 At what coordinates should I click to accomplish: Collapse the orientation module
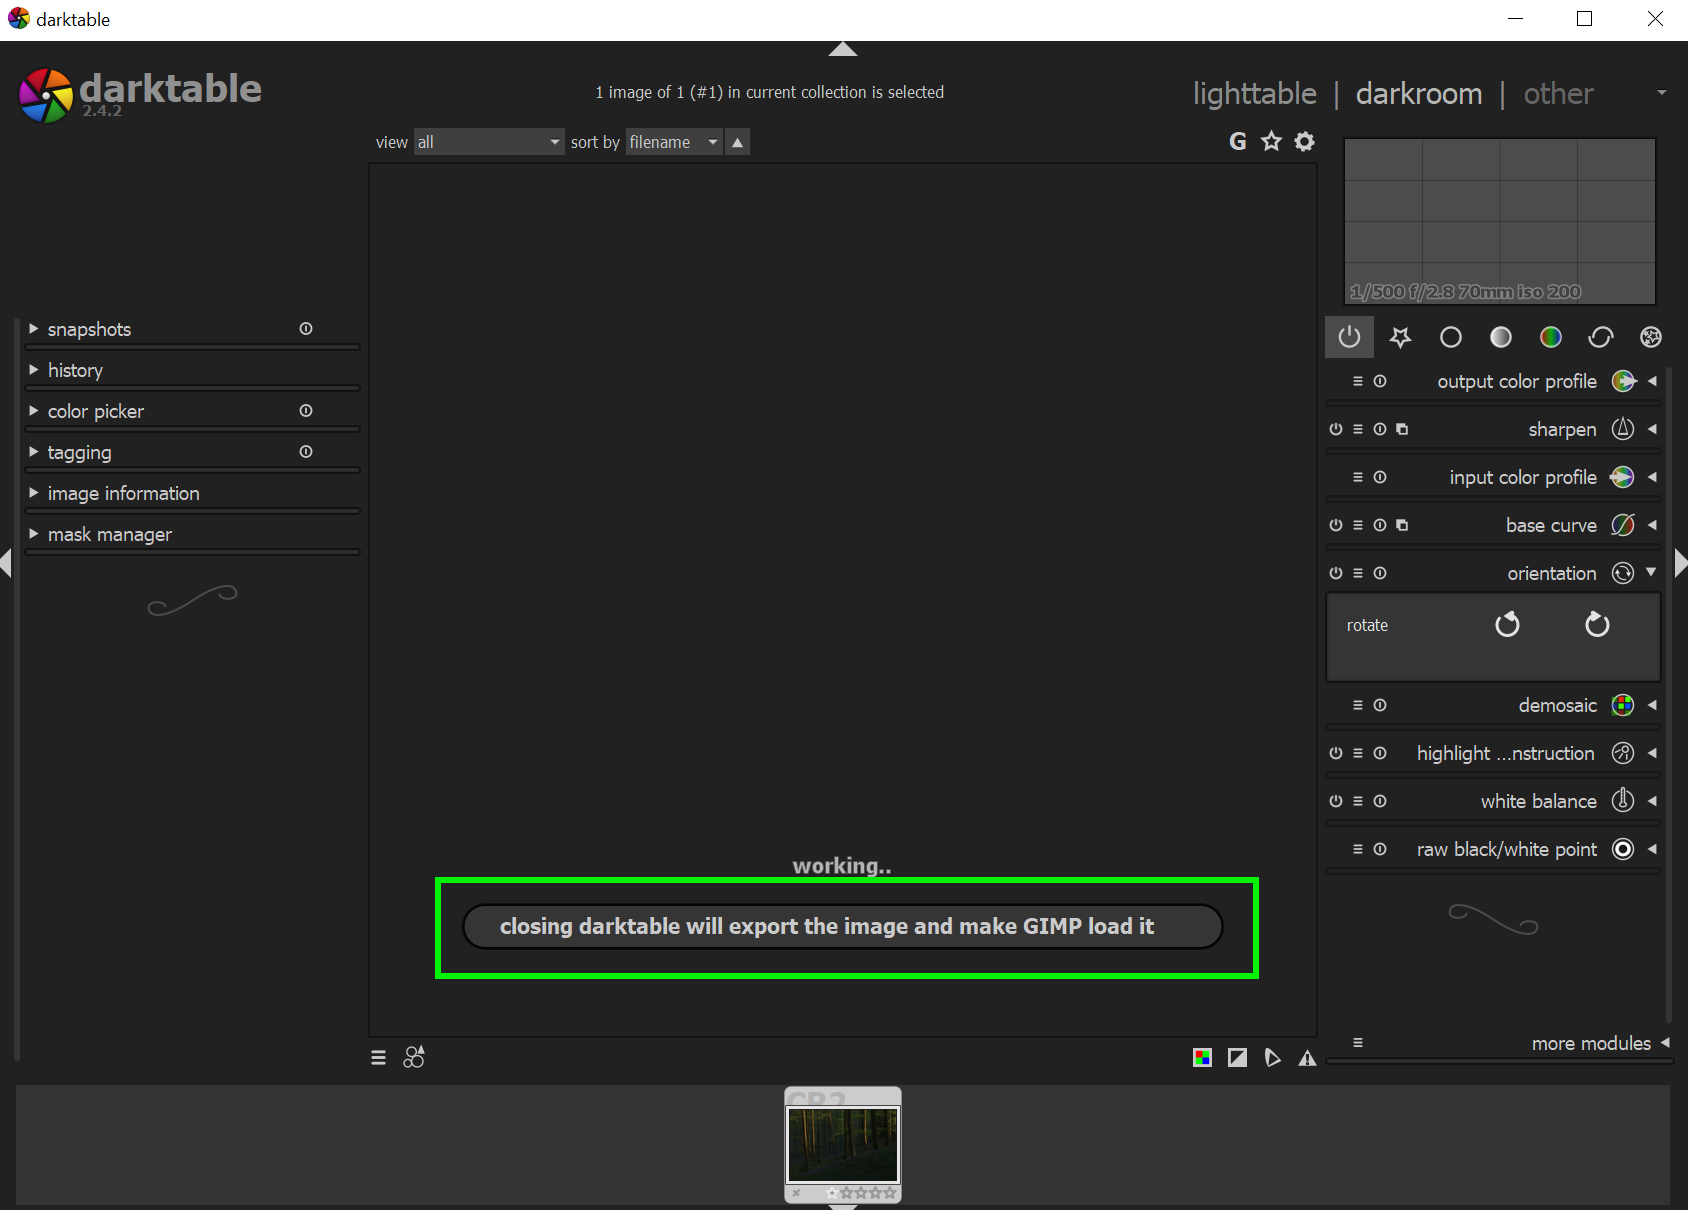click(x=1651, y=572)
